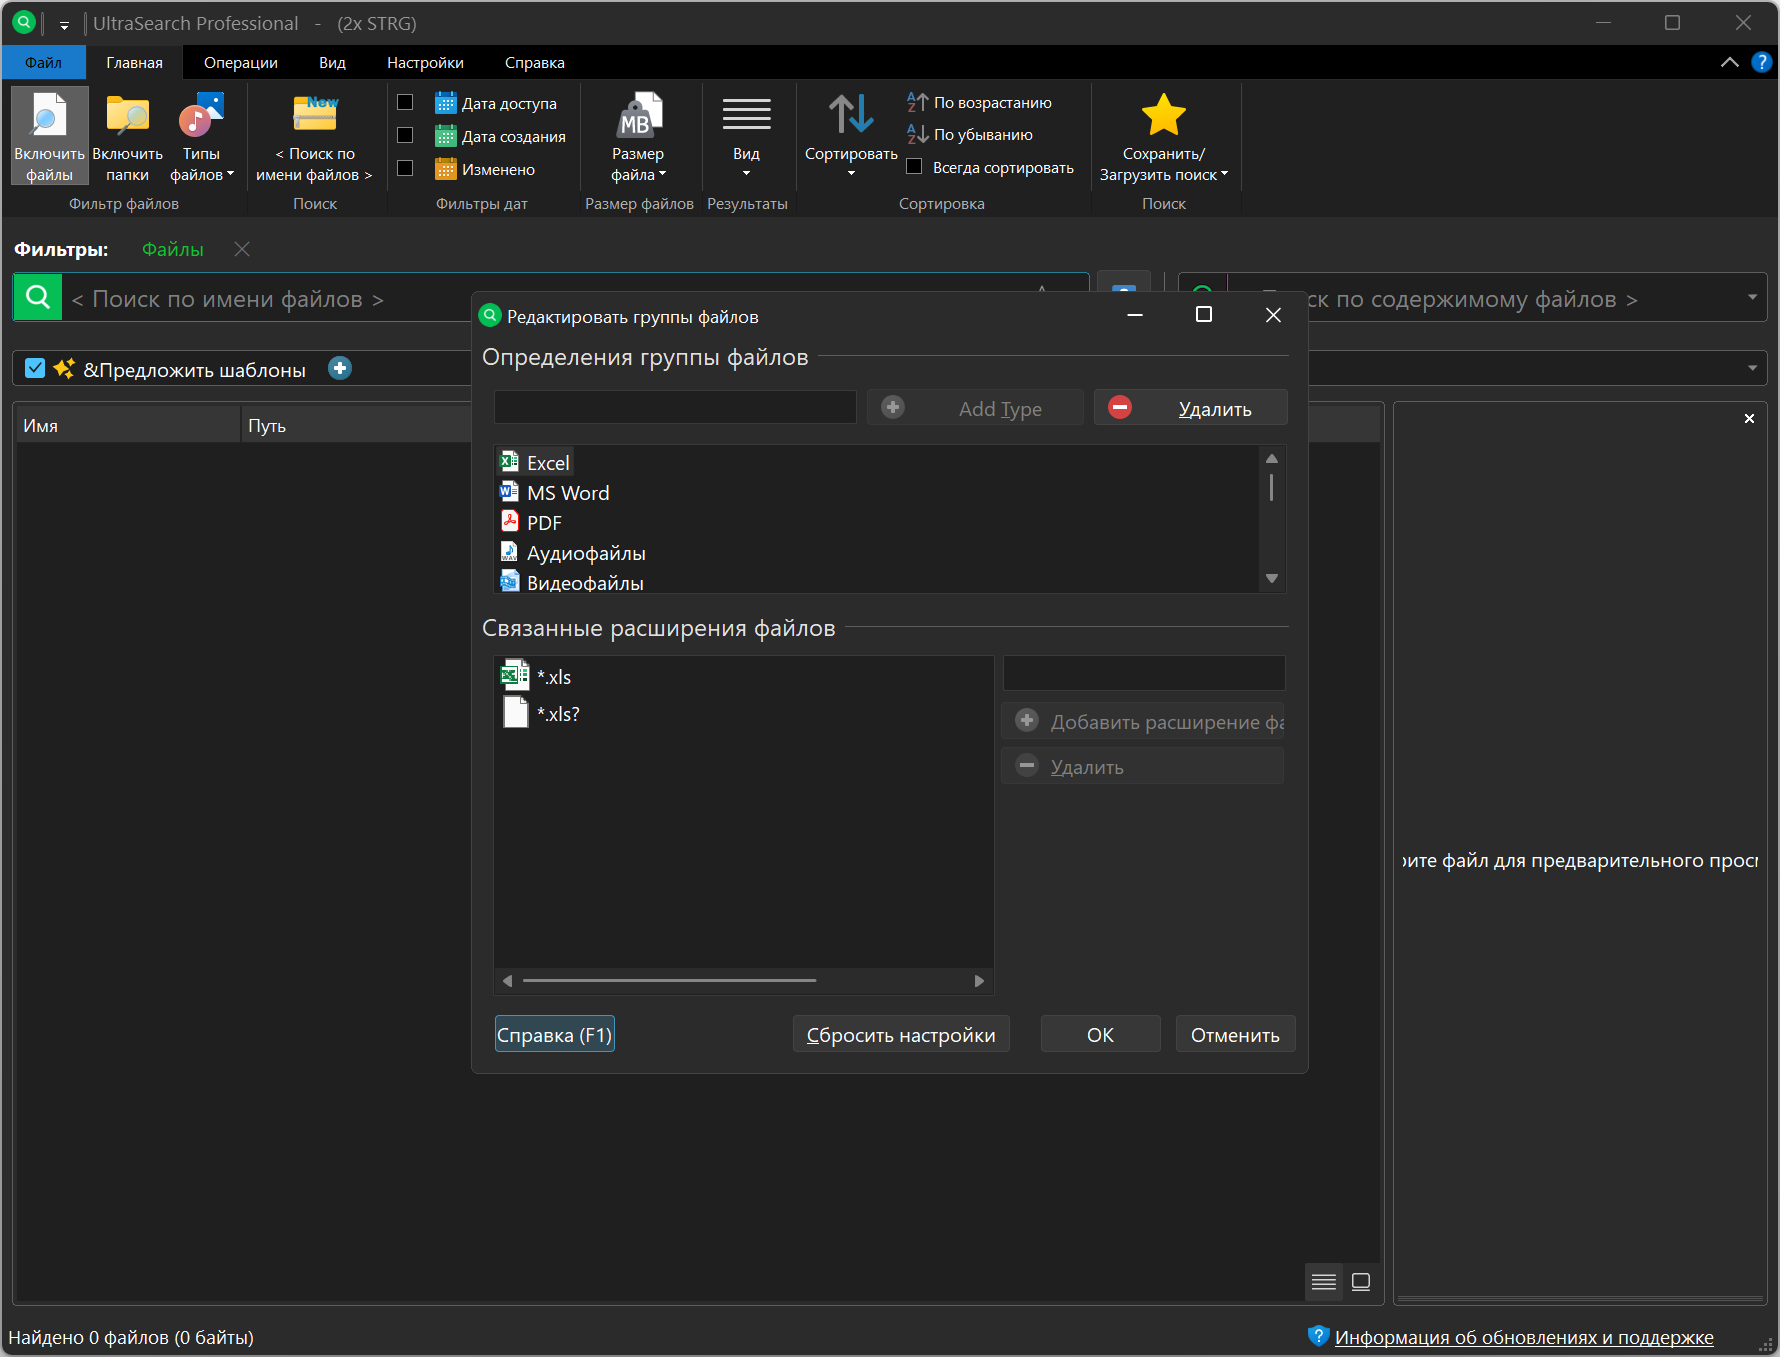Switch to the preview pane layout icon

click(1361, 1282)
